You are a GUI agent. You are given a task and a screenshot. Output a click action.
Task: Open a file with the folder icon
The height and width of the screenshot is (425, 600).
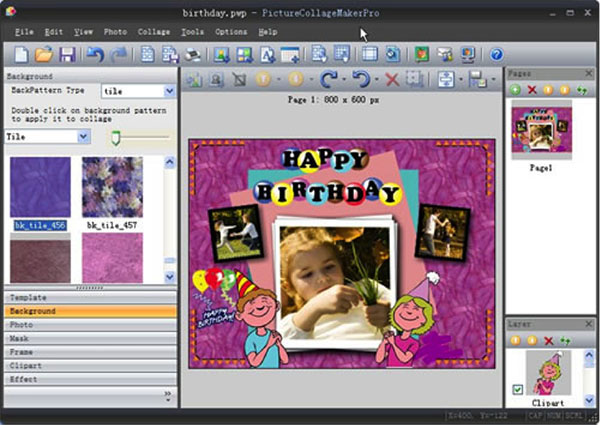[44, 54]
